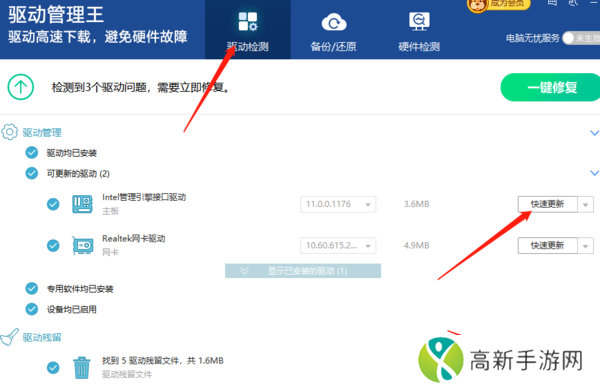Toggle the 专用软件均已安装 checkmark
This screenshot has height=385, width=600.
(32, 289)
